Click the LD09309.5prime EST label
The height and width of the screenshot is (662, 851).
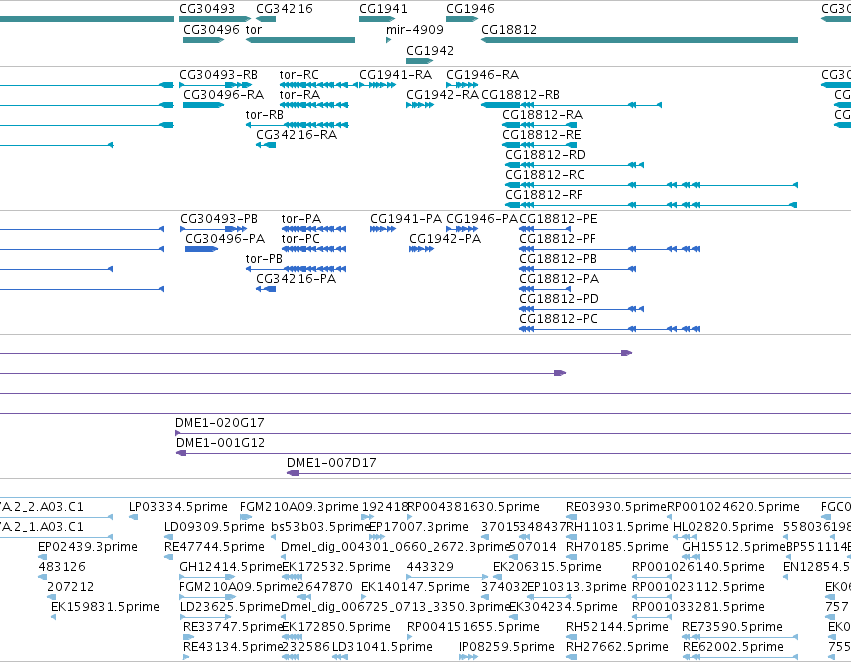click(x=214, y=527)
